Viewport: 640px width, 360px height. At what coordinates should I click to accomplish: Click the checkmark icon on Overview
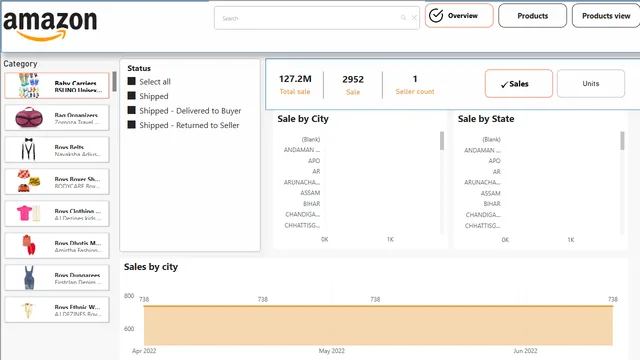tap(436, 16)
